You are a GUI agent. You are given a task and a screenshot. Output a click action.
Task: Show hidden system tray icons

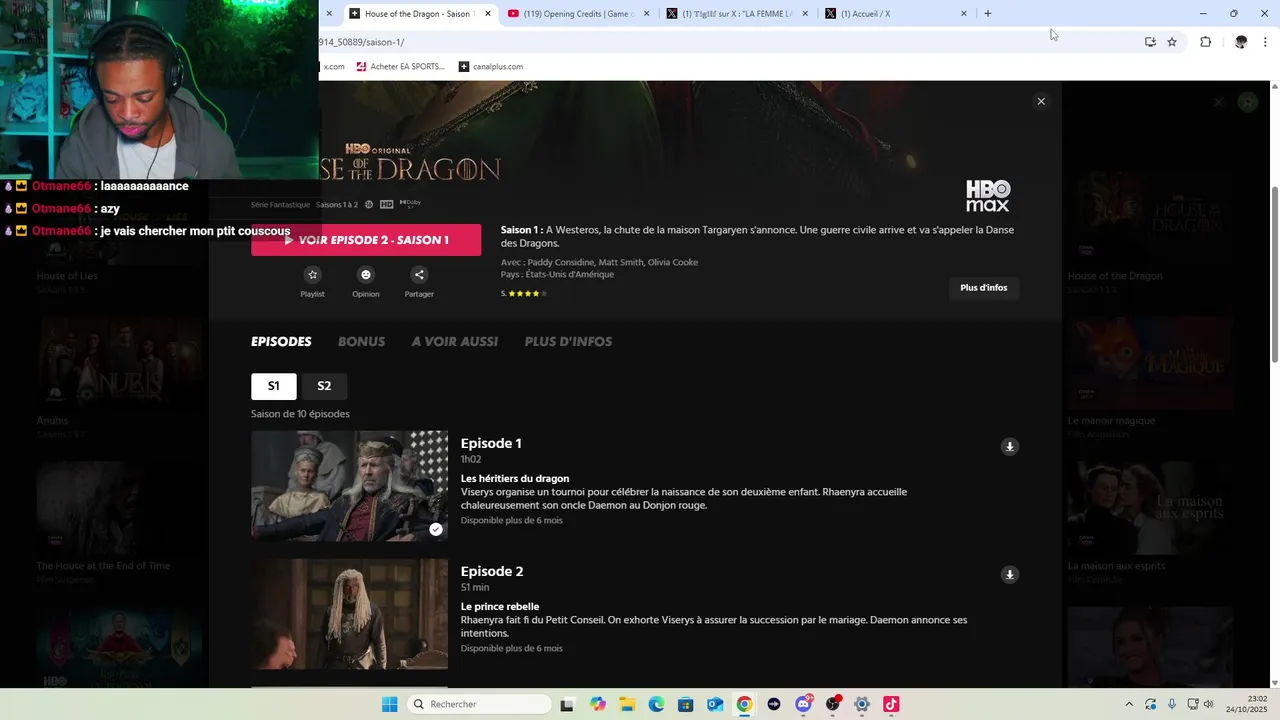tap(1129, 704)
